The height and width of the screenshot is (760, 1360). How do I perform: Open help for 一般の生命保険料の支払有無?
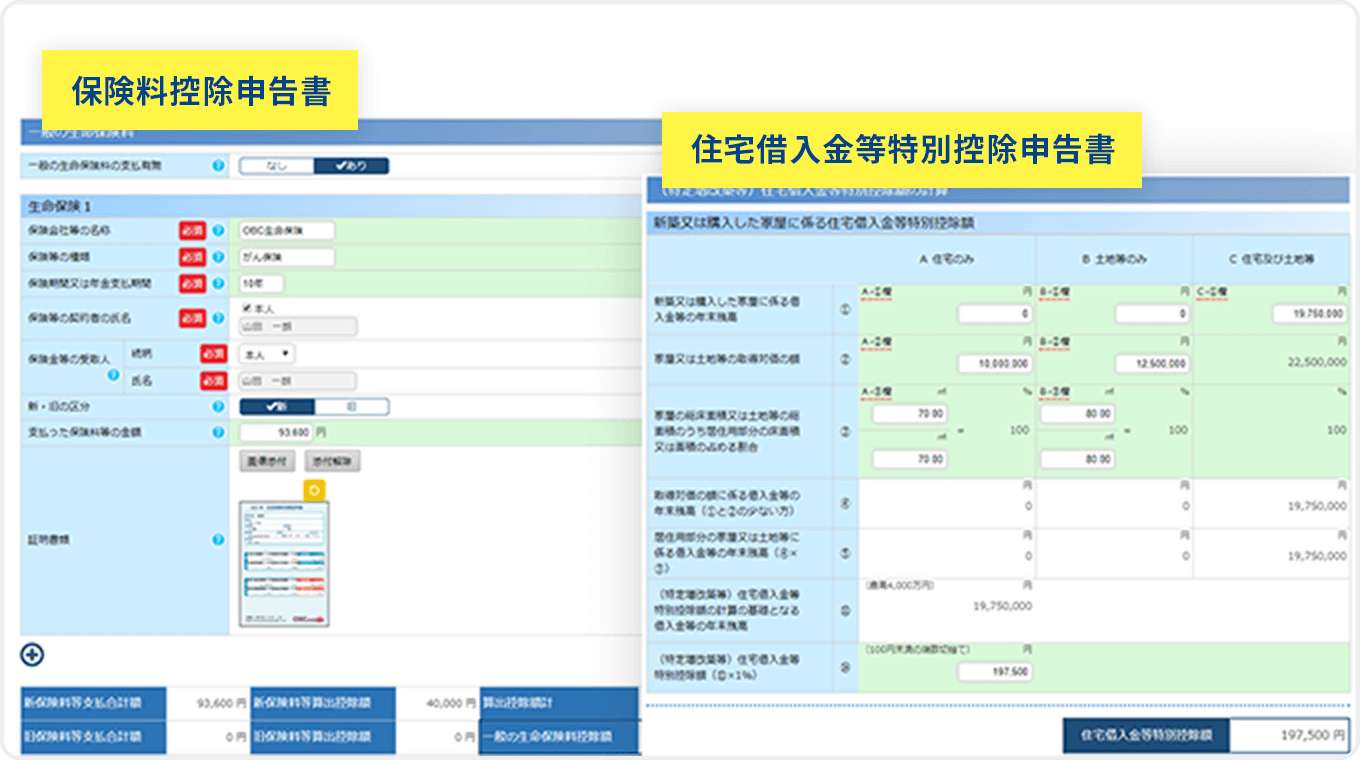click(x=218, y=166)
